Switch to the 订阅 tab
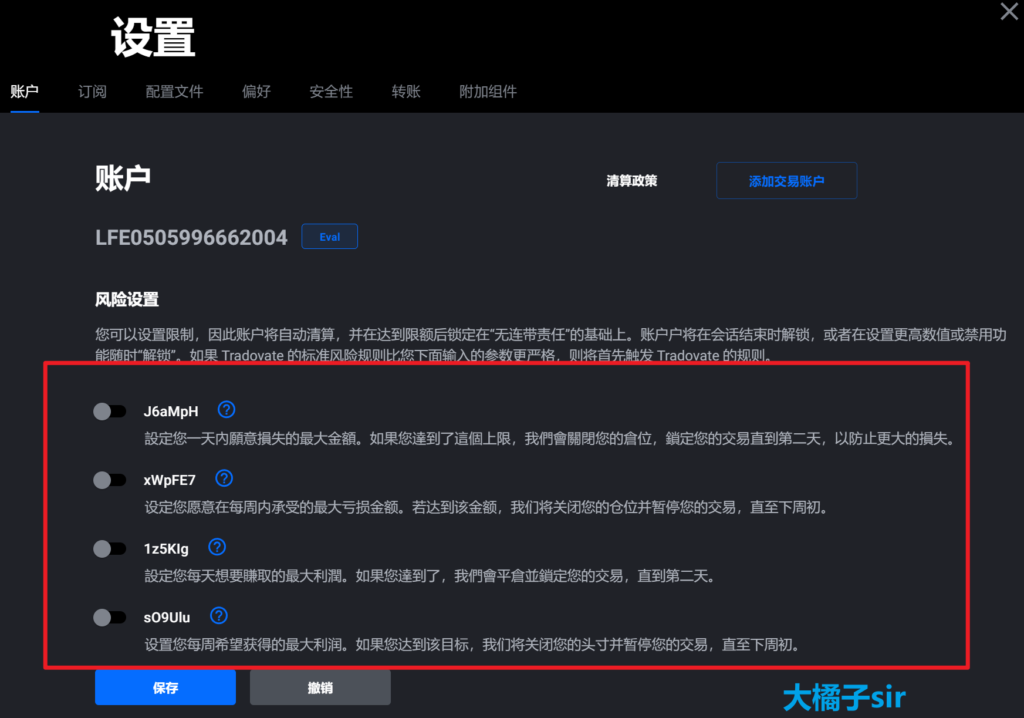Screen dimensions: 1024x718 click(x=92, y=92)
